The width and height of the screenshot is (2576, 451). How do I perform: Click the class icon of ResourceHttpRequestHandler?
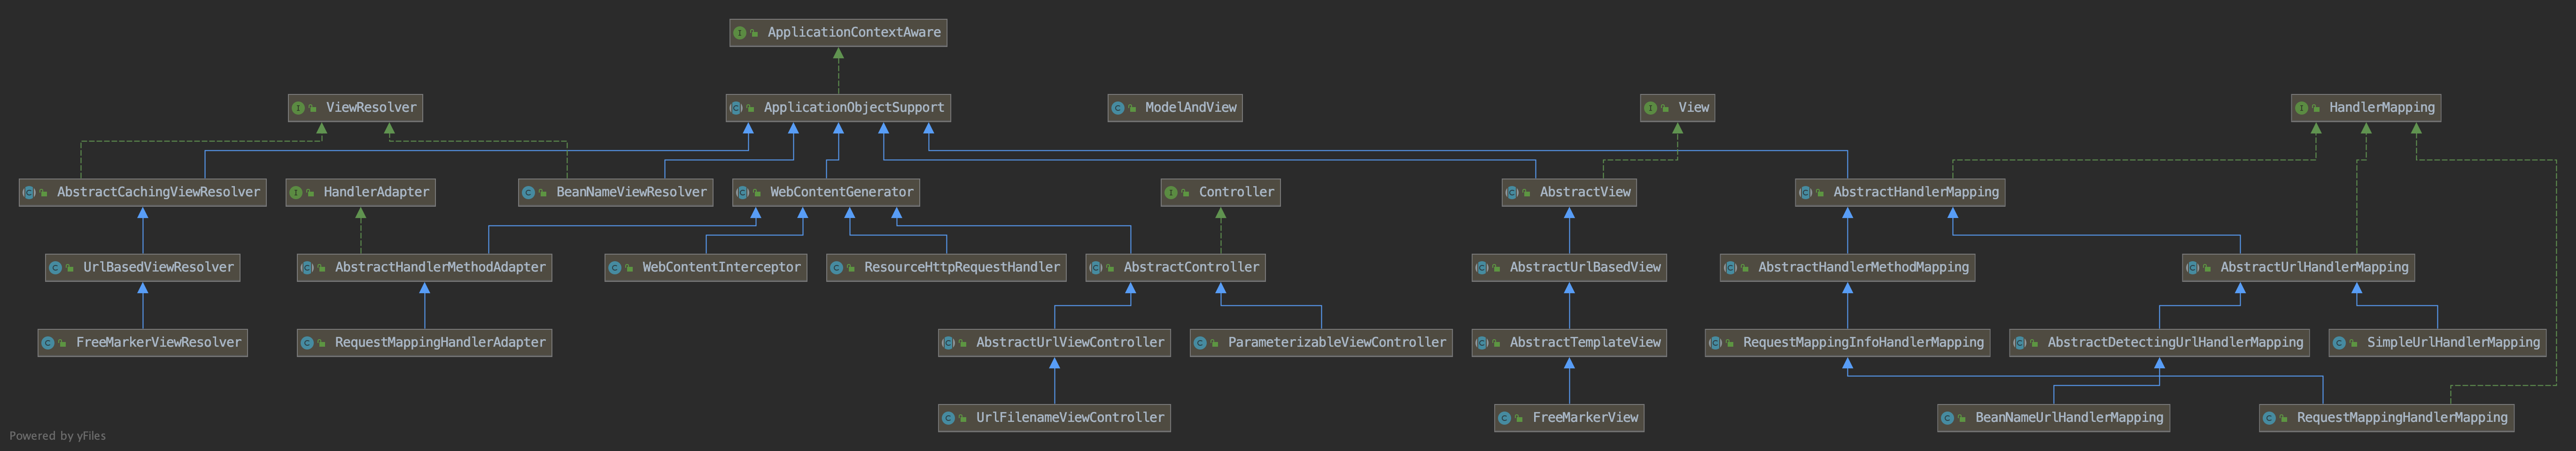pyautogui.click(x=837, y=268)
